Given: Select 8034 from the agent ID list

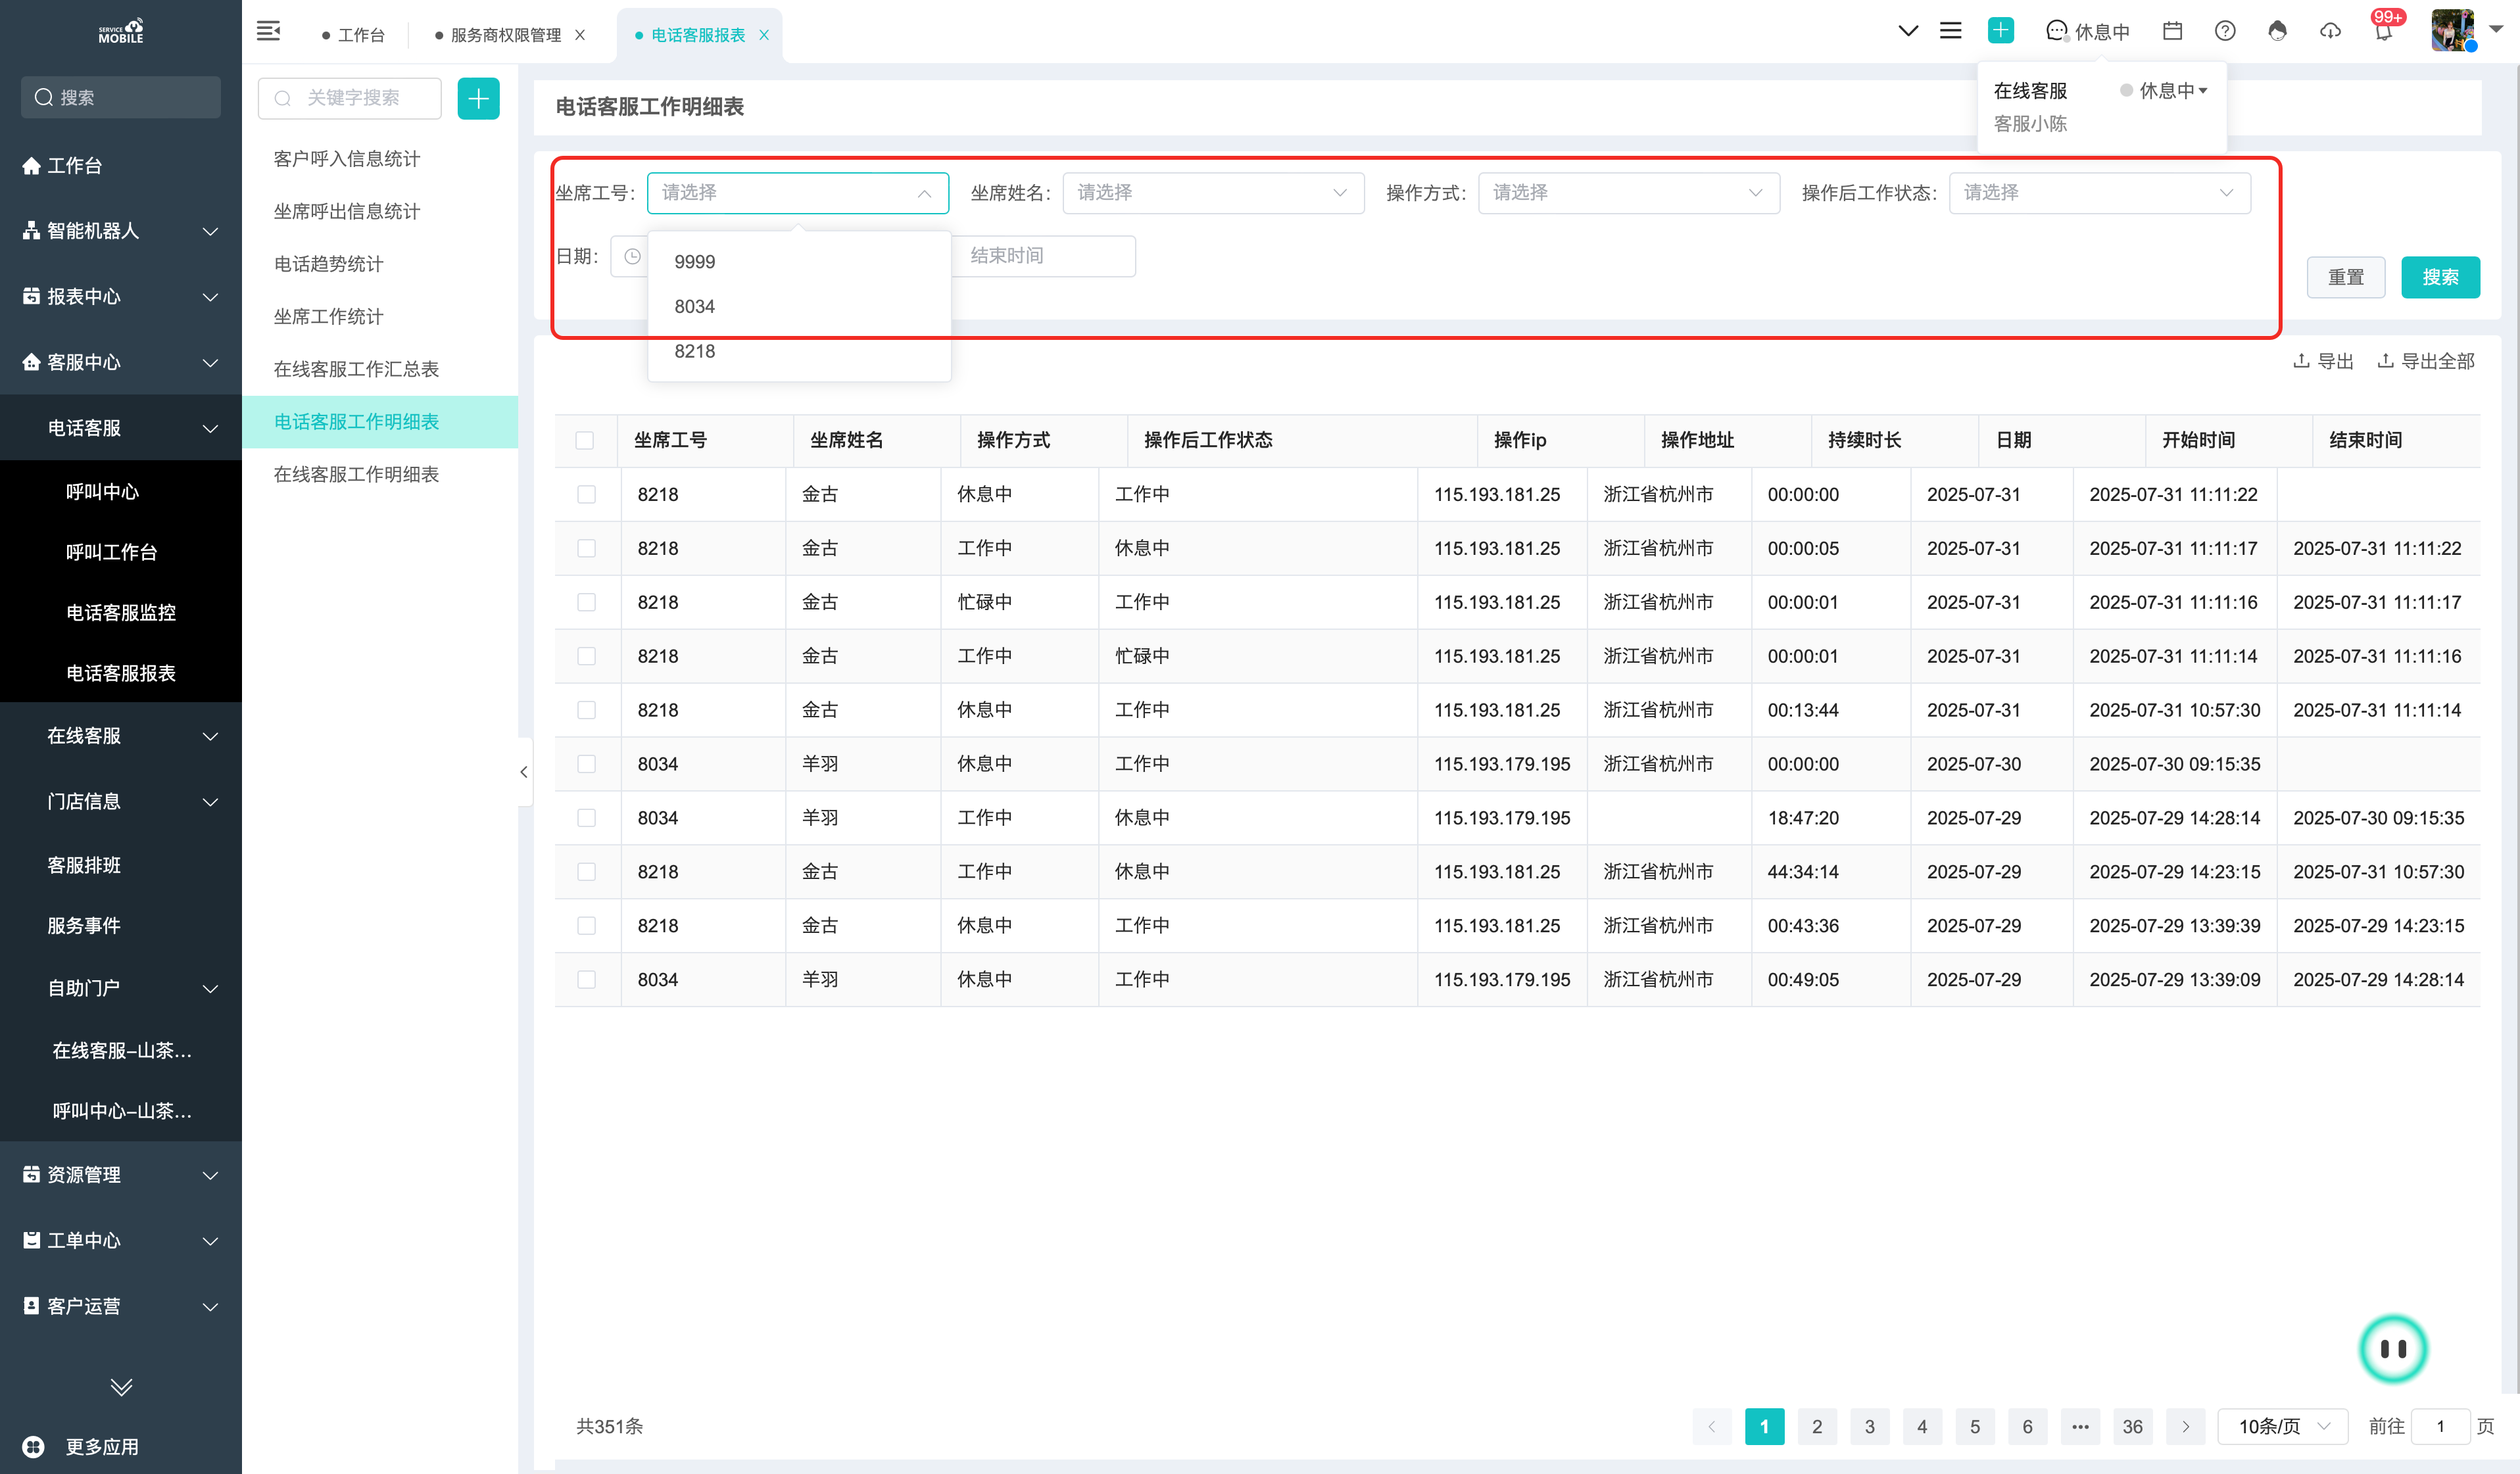Looking at the screenshot, I should pyautogui.click(x=798, y=307).
